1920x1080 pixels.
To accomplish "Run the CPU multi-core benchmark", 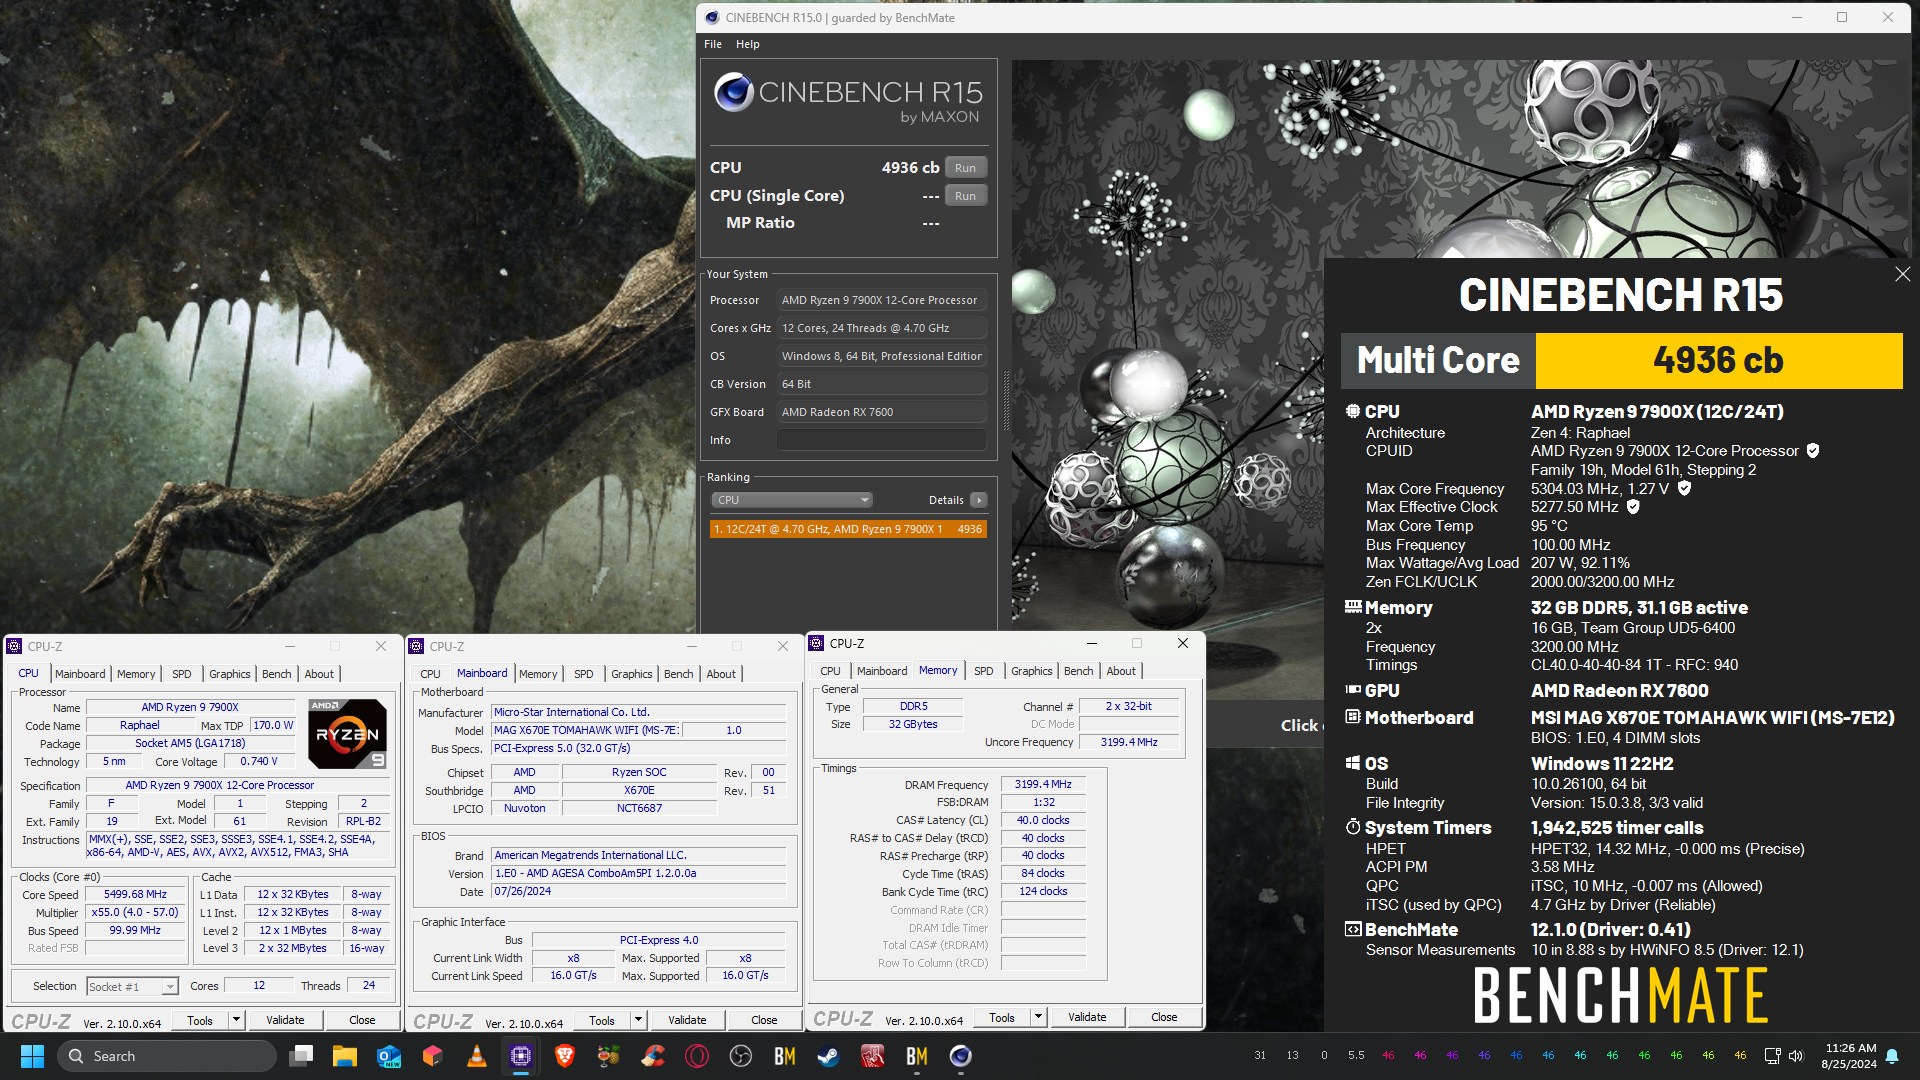I will (x=965, y=168).
